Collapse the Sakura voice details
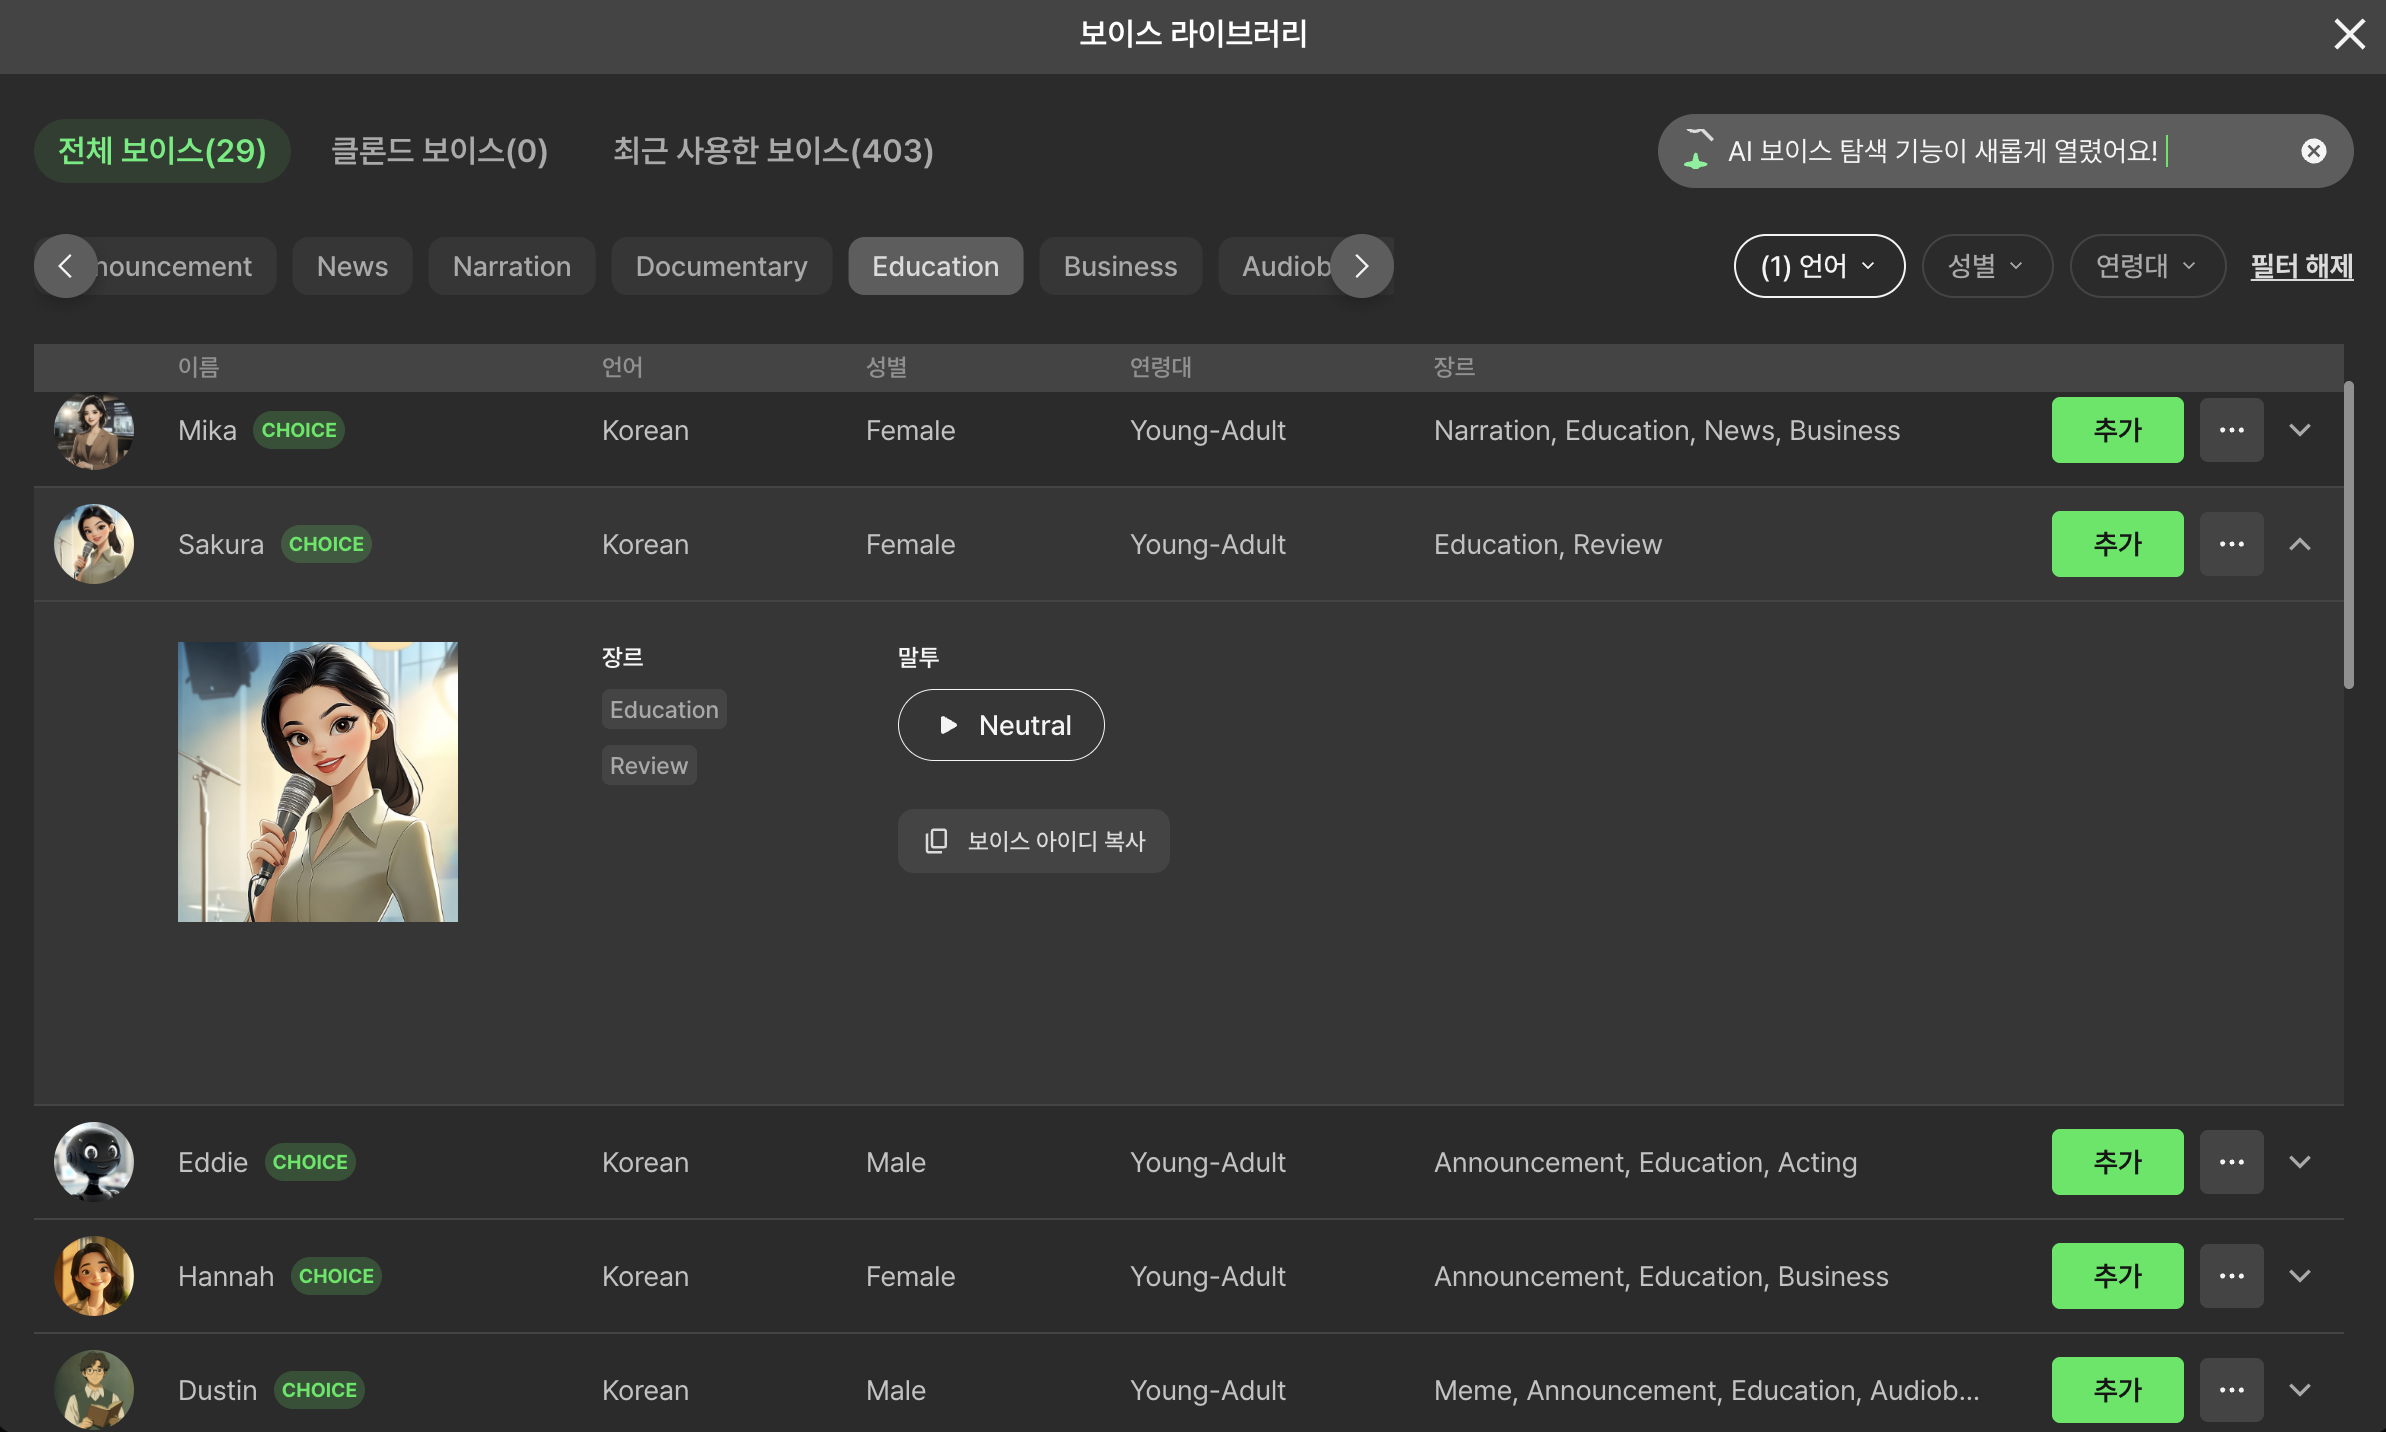The image size is (2386, 1432). point(2300,544)
